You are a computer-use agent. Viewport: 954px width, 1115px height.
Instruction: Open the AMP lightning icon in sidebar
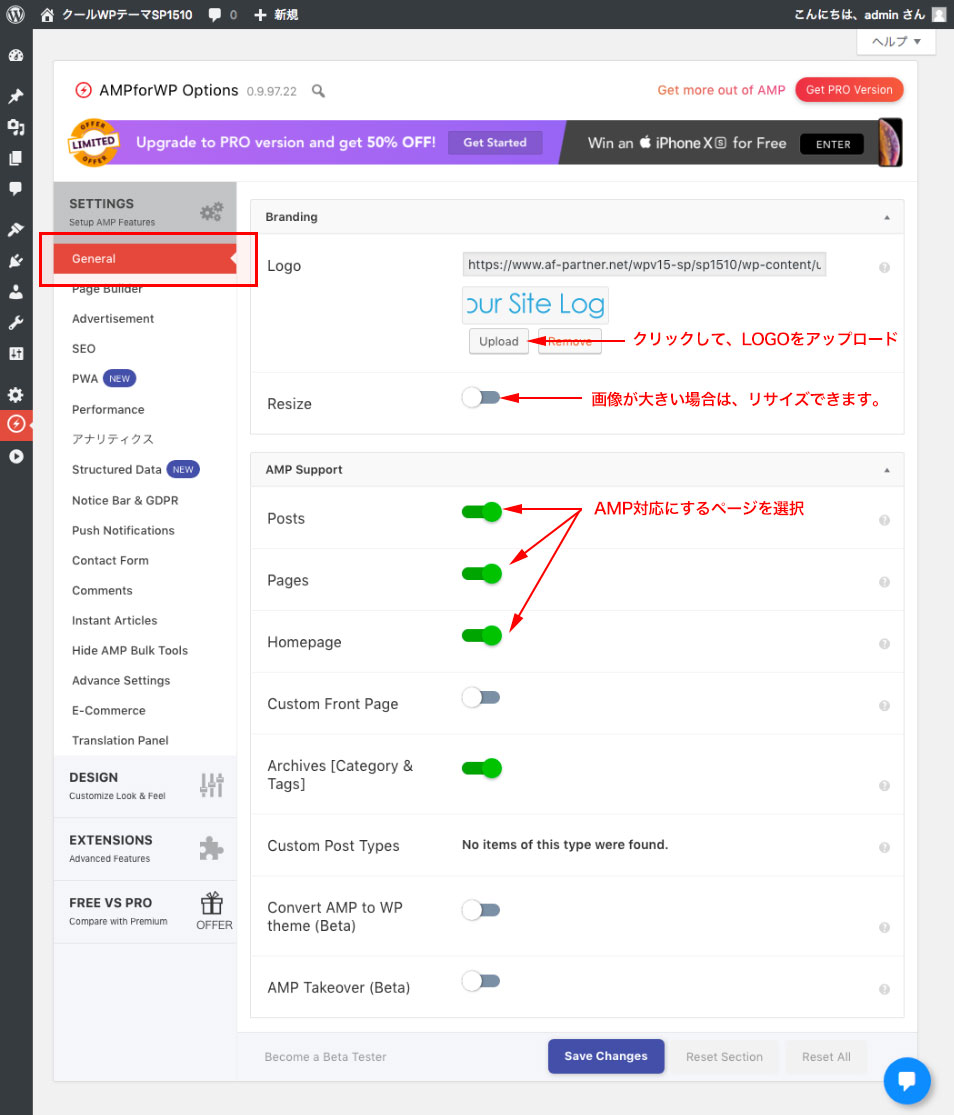click(16, 425)
